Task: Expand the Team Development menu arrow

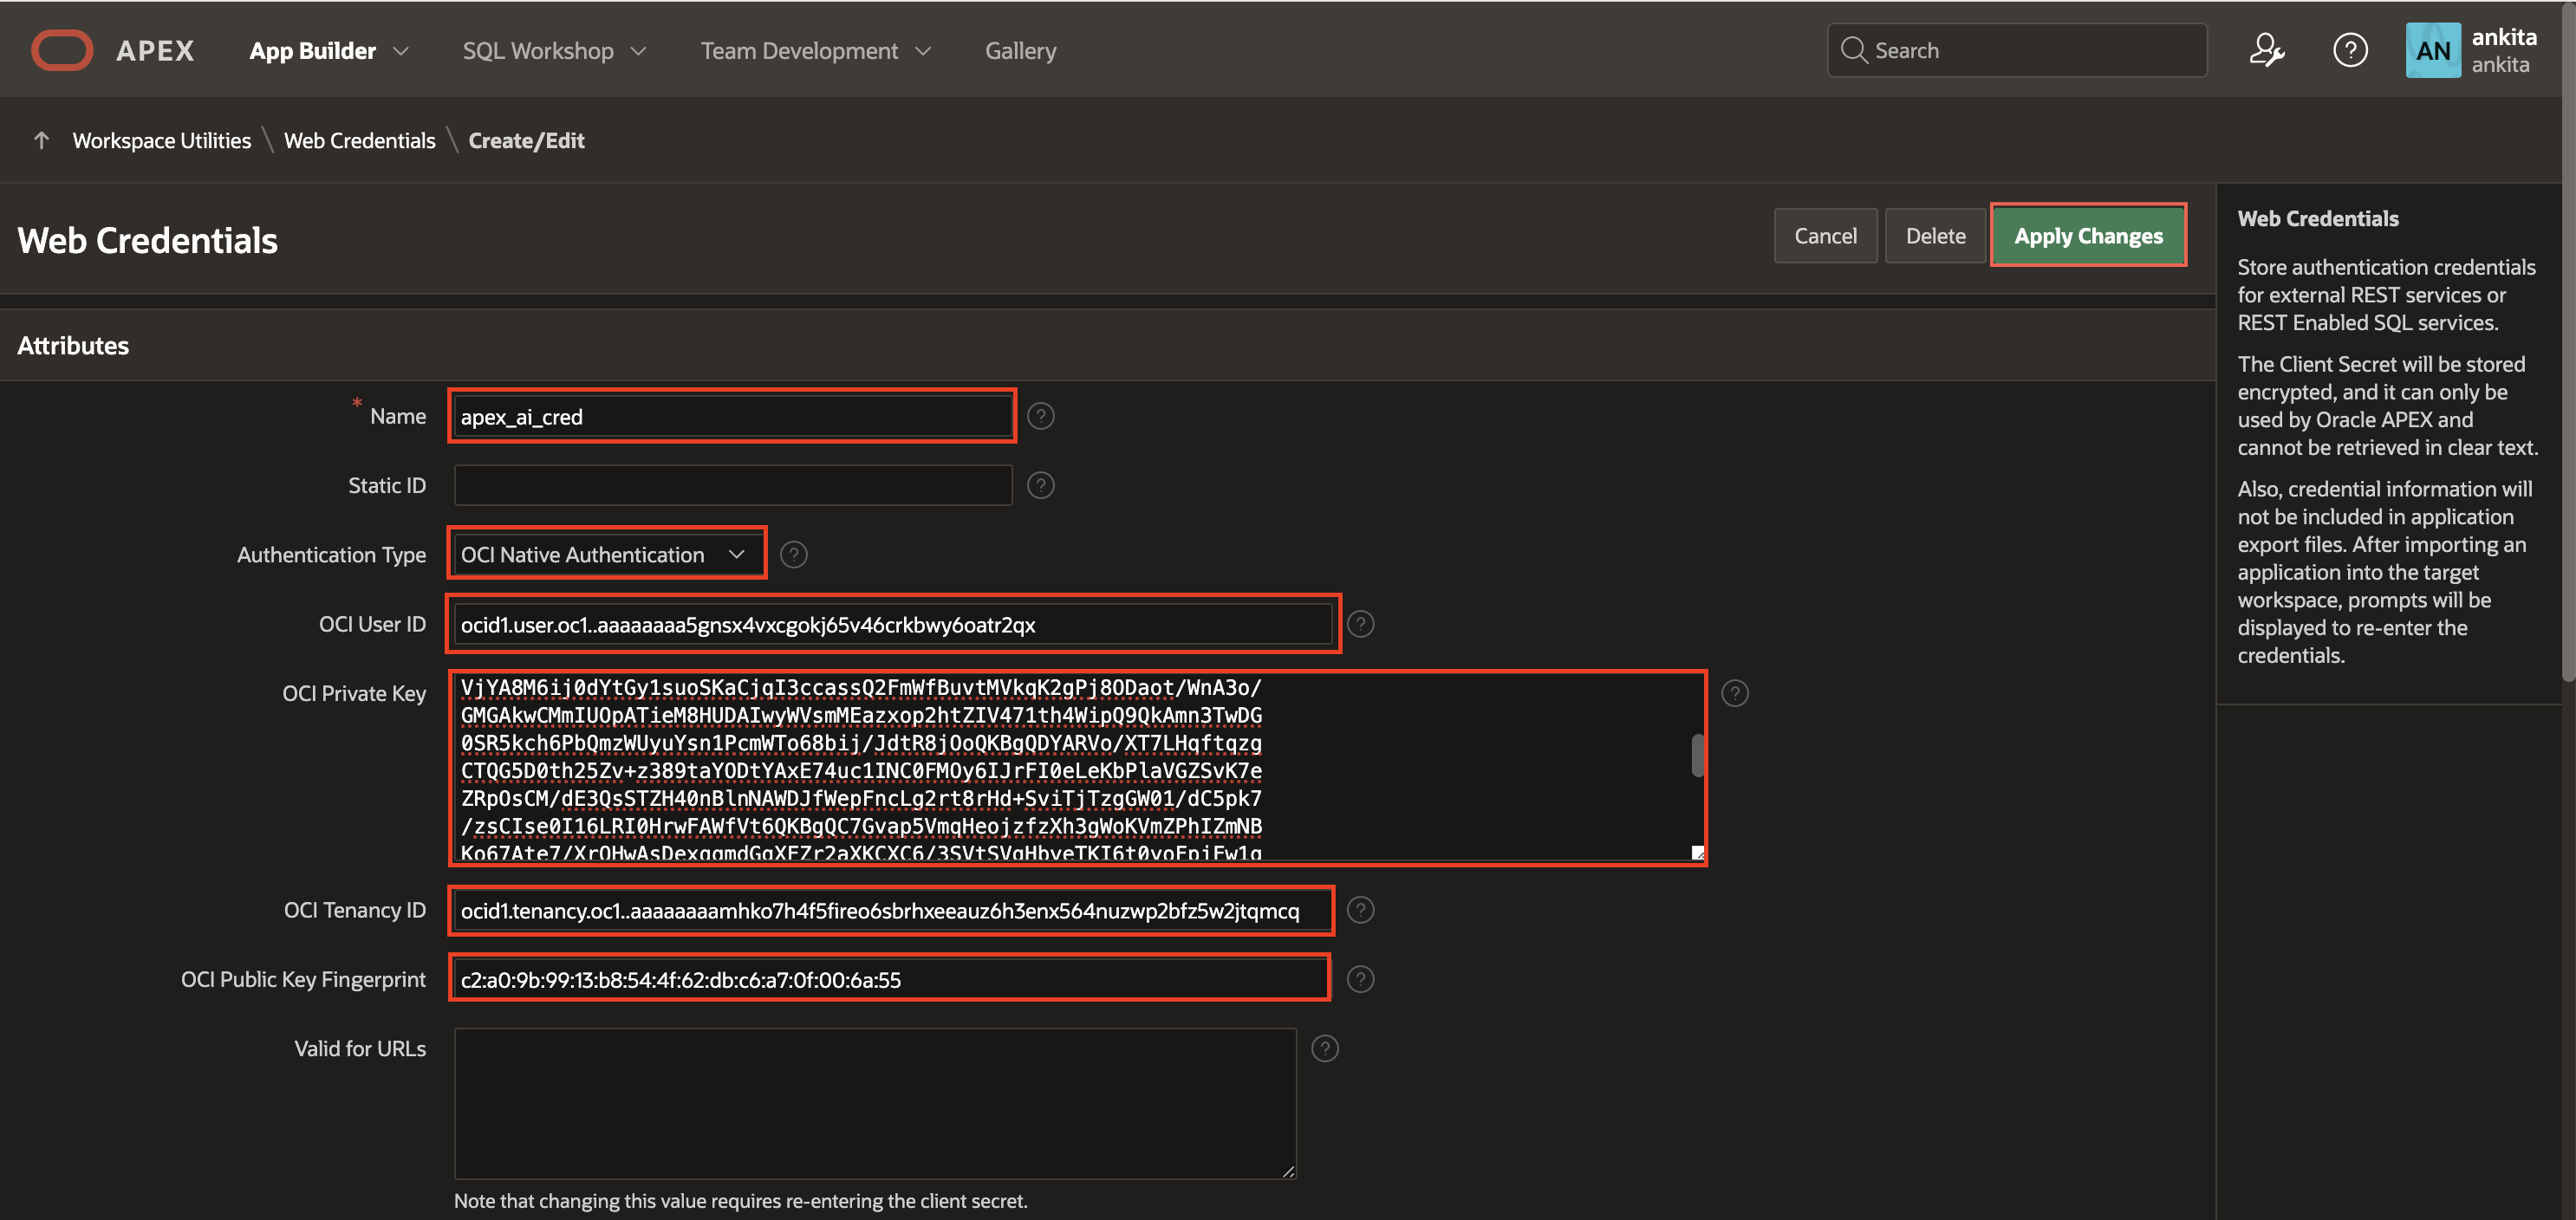Action: click(x=922, y=51)
